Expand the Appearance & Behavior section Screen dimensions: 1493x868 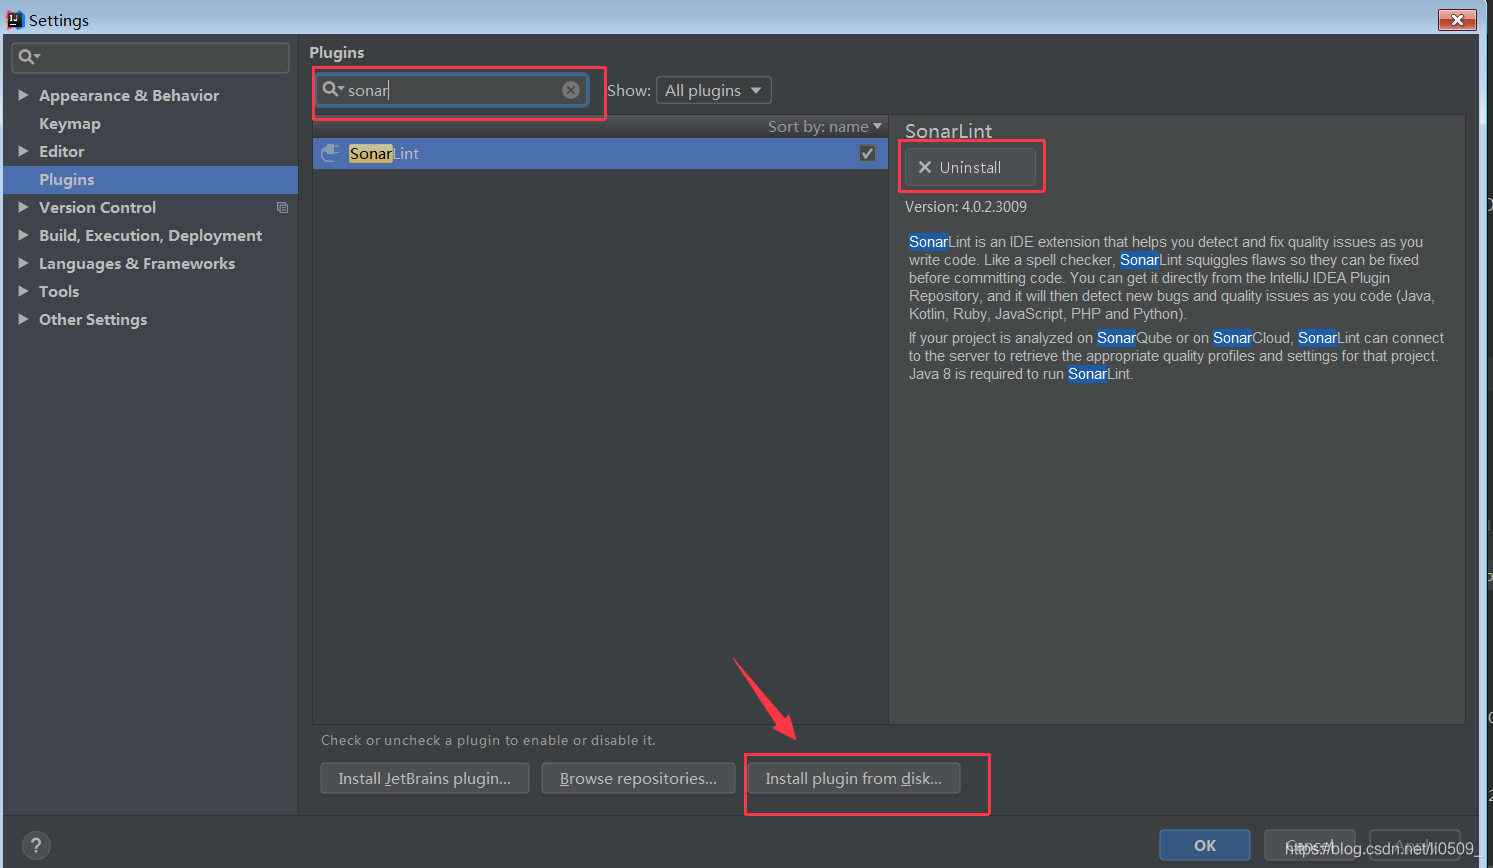23,95
